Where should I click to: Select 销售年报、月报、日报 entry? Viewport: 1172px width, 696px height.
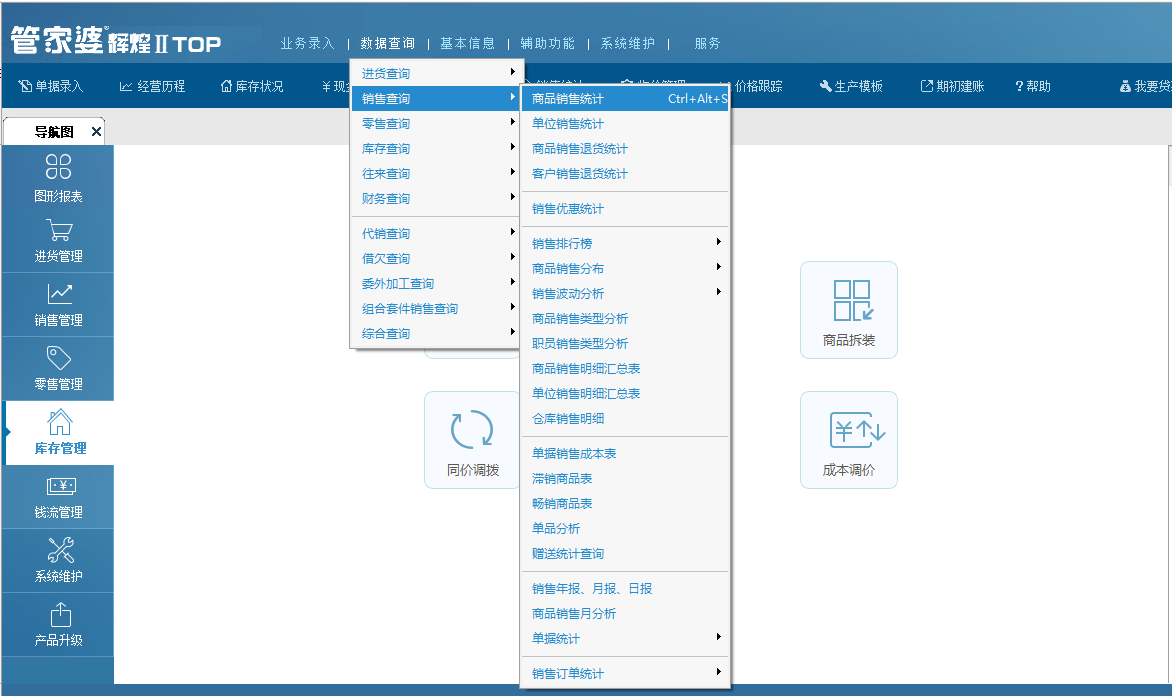(x=625, y=588)
